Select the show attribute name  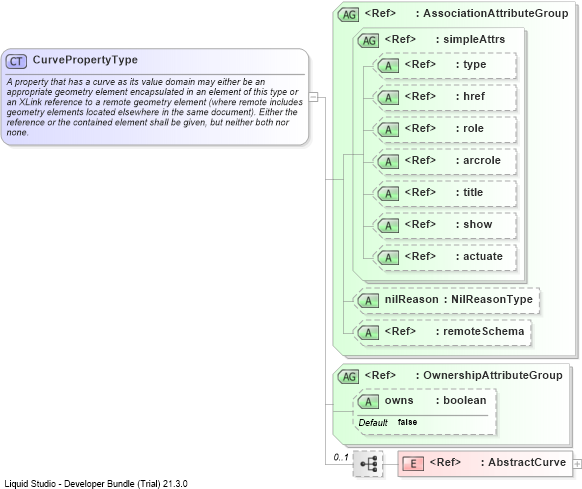(x=478, y=224)
